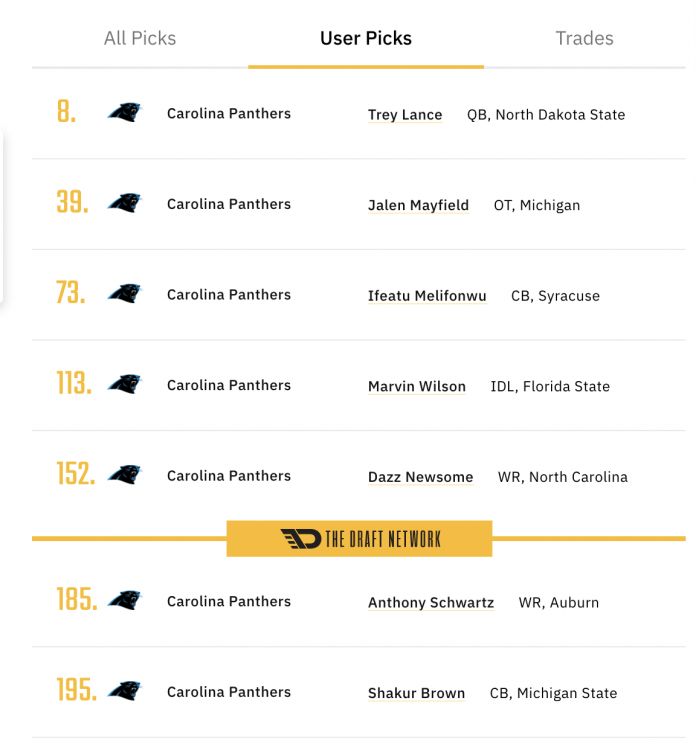
Task: Click Carolina Panthers team name at pick 195
Action: coord(229,692)
